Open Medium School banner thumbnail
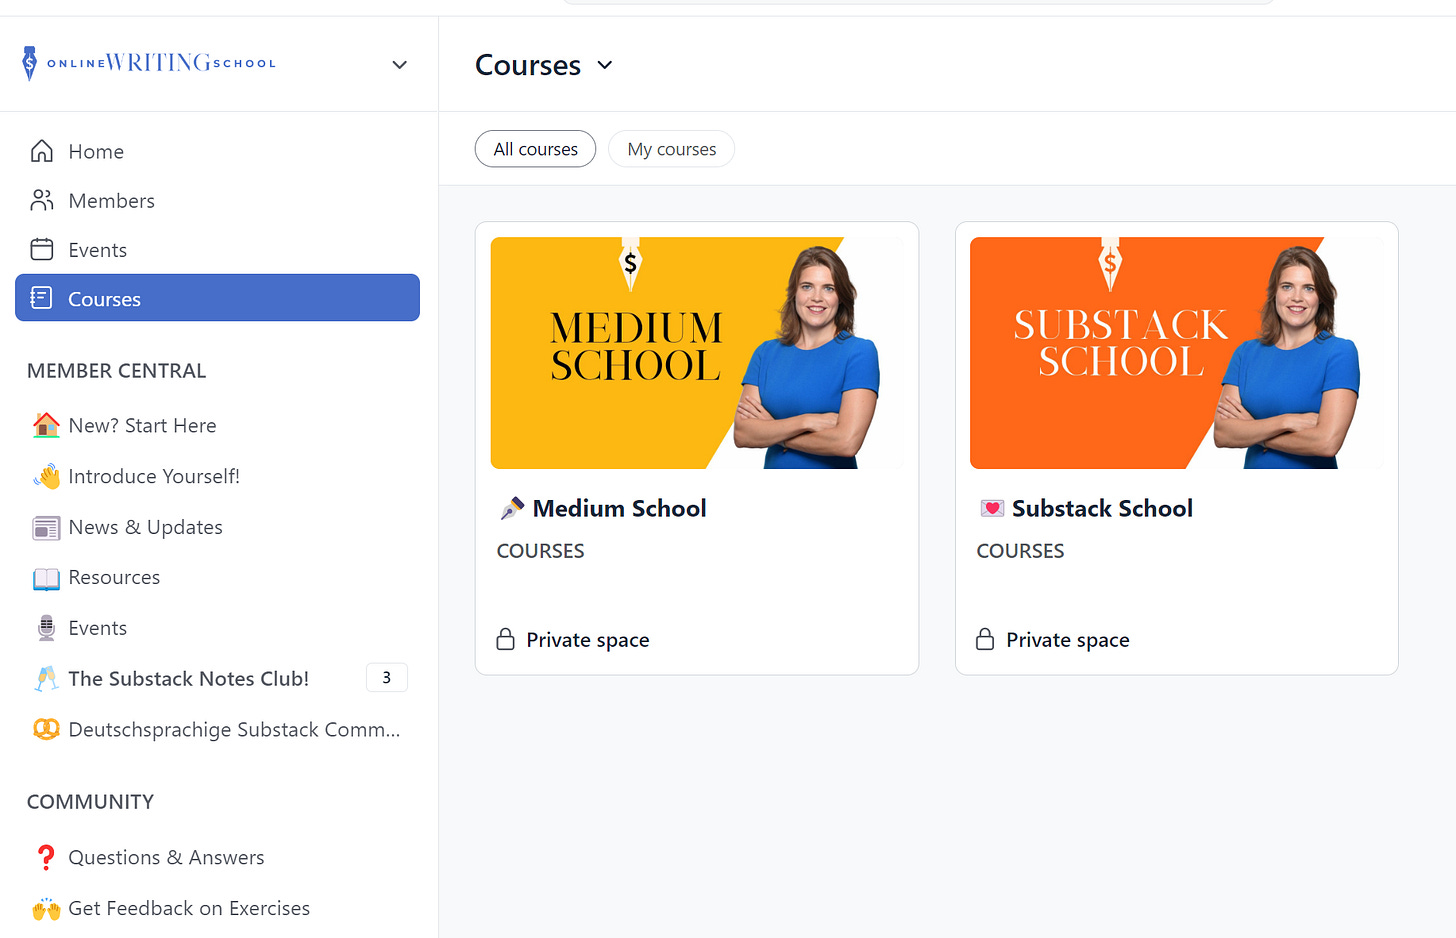Image resolution: width=1456 pixels, height=938 pixels. tap(697, 353)
